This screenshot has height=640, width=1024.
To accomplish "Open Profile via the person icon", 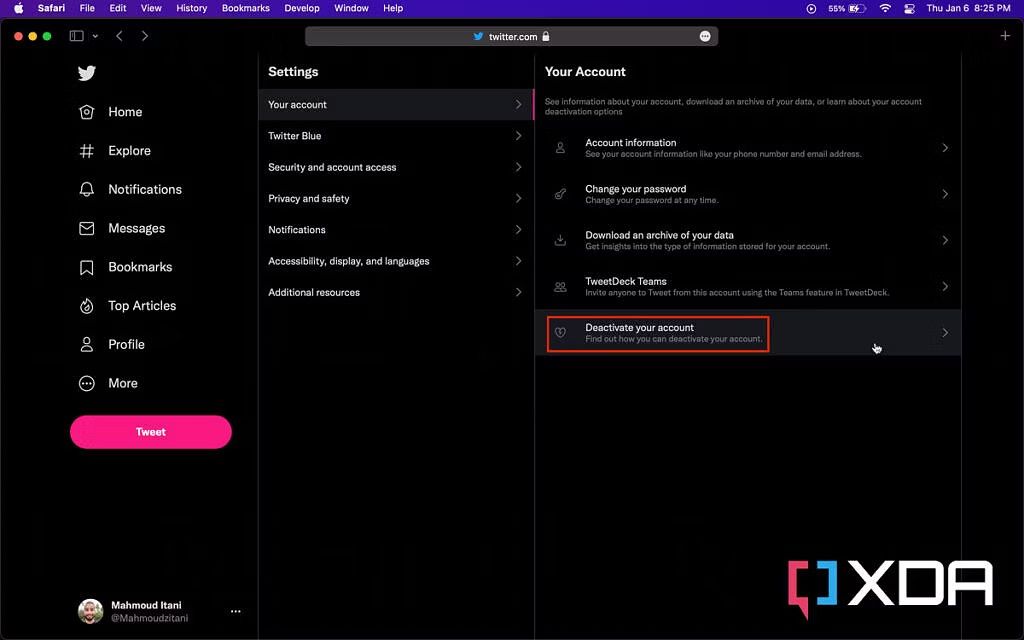I will click(x=87, y=344).
